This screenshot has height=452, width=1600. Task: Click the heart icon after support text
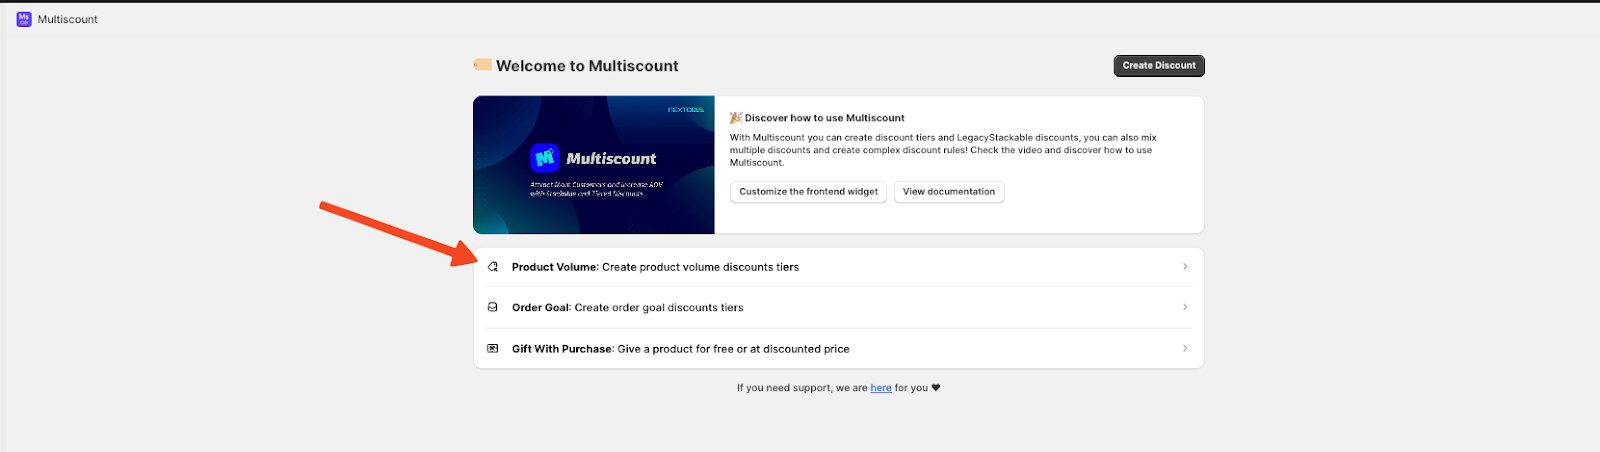click(x=936, y=388)
